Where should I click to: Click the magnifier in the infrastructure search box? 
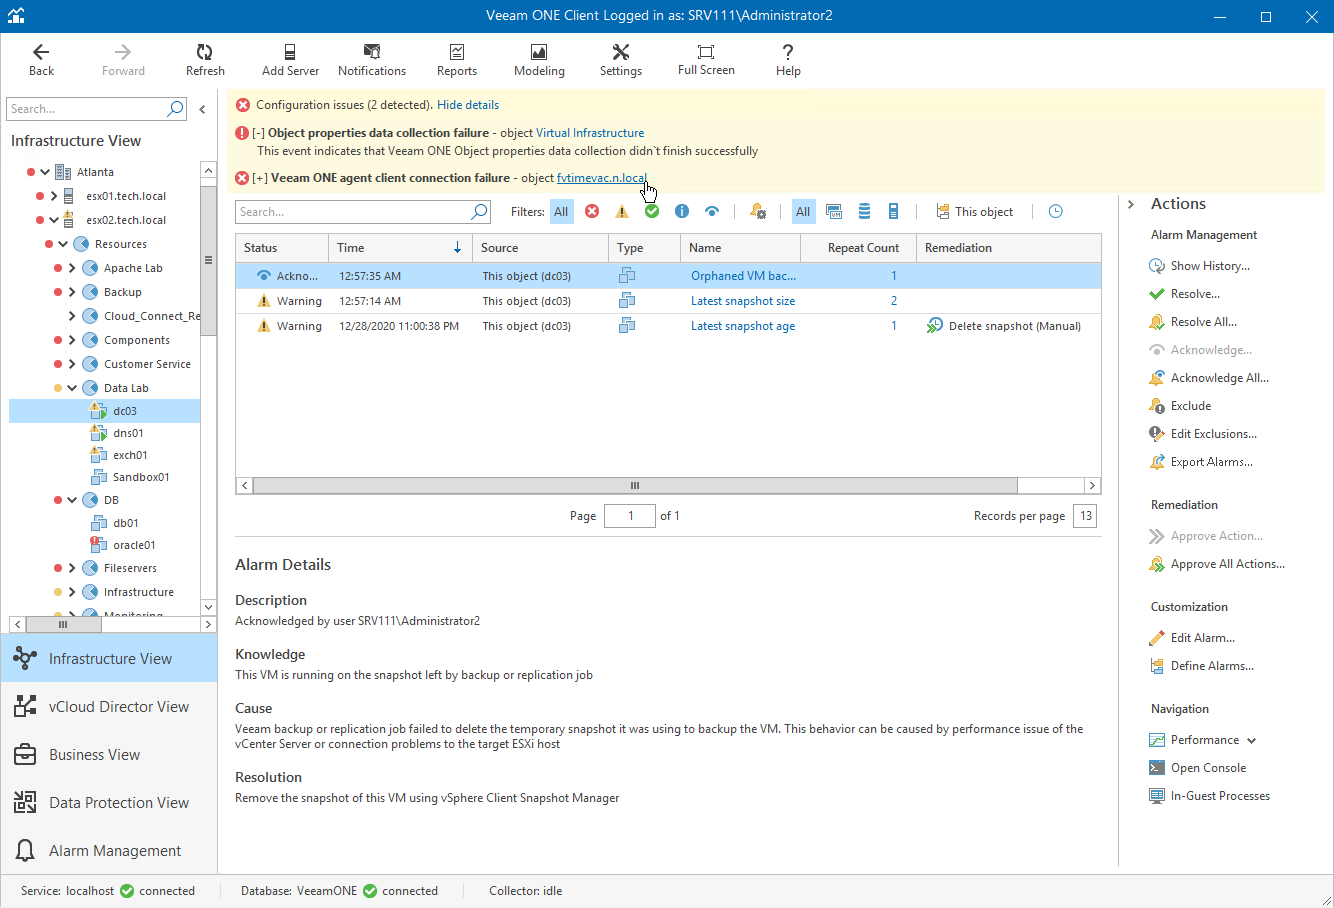pyautogui.click(x=176, y=109)
